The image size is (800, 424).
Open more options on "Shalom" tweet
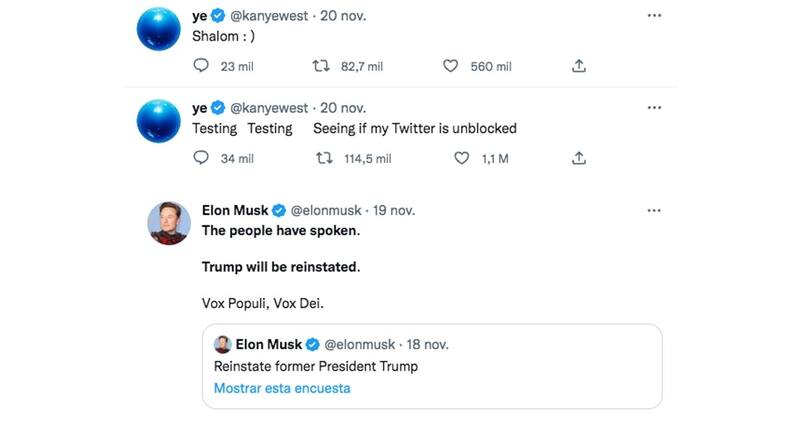654,16
